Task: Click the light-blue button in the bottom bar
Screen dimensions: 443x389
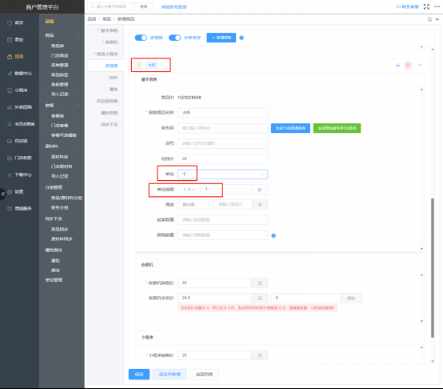Action: (170, 374)
